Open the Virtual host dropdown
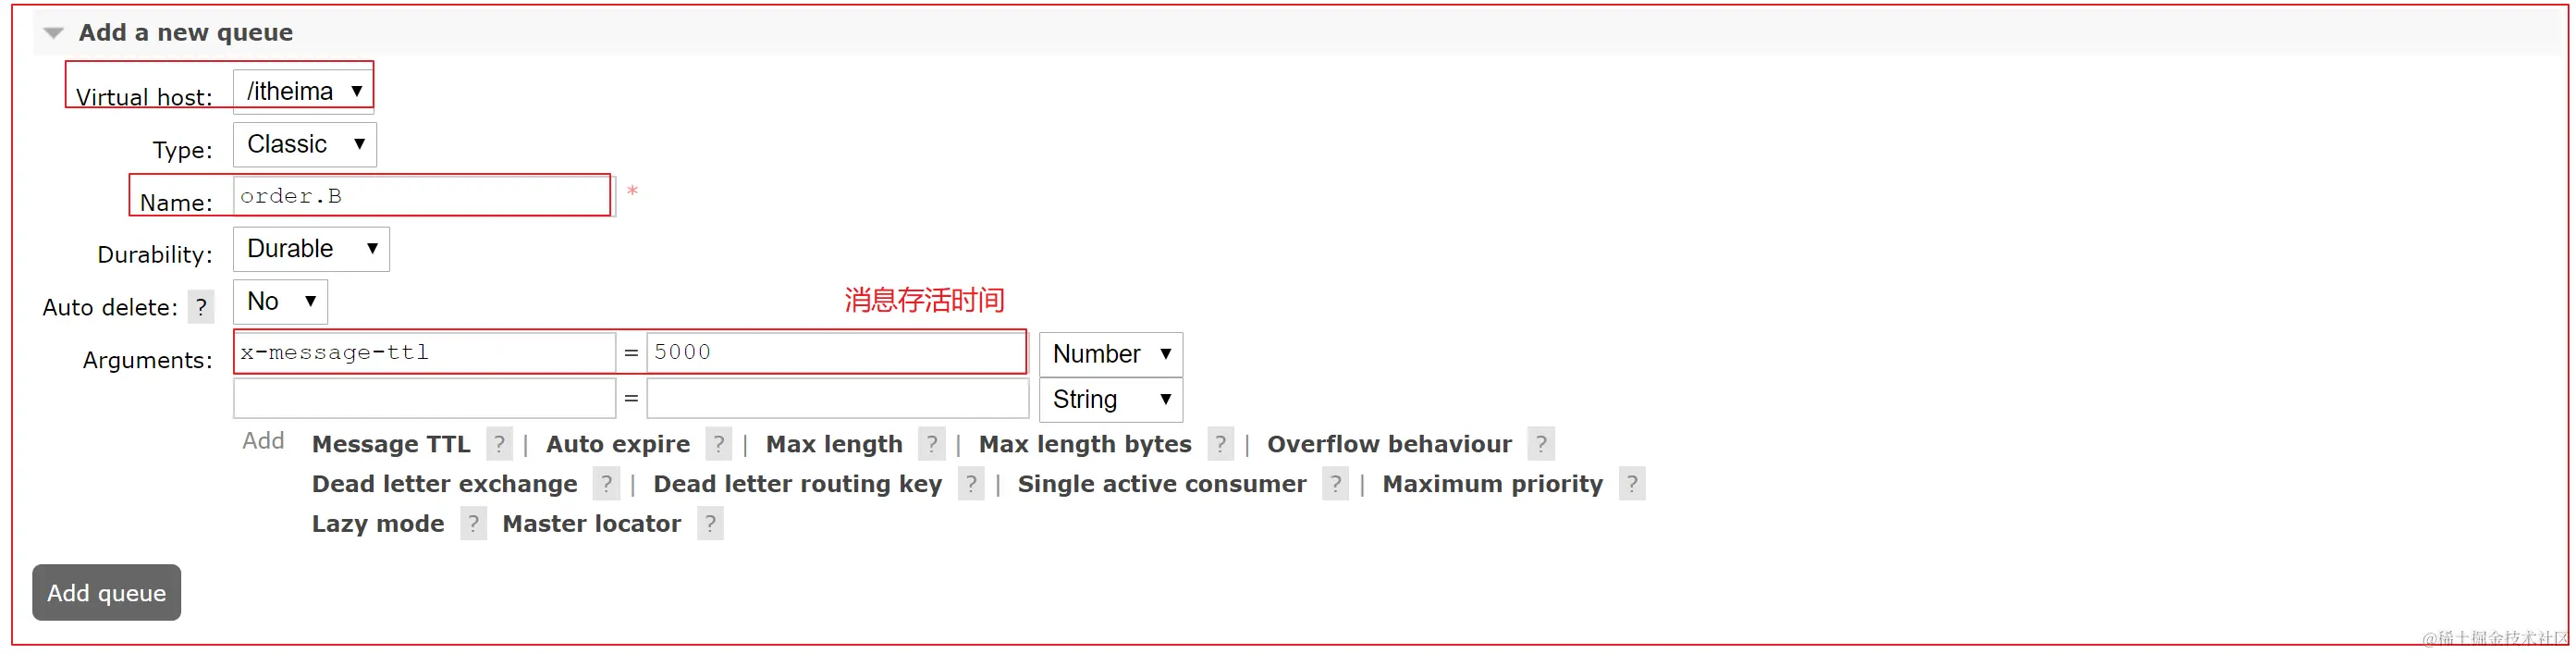This screenshot has width=2576, height=654. [304, 91]
